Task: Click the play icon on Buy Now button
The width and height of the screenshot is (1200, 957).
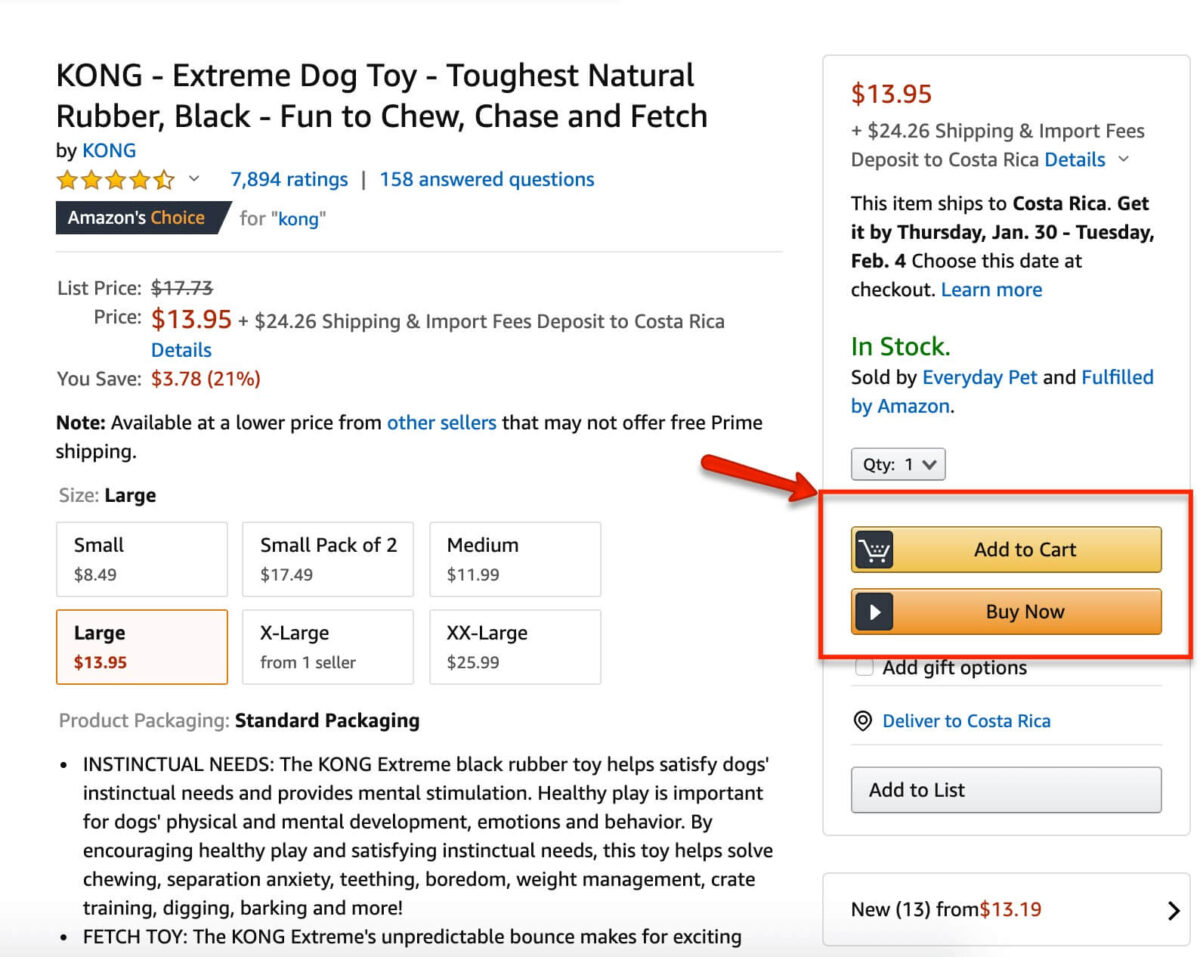Action: tap(873, 611)
